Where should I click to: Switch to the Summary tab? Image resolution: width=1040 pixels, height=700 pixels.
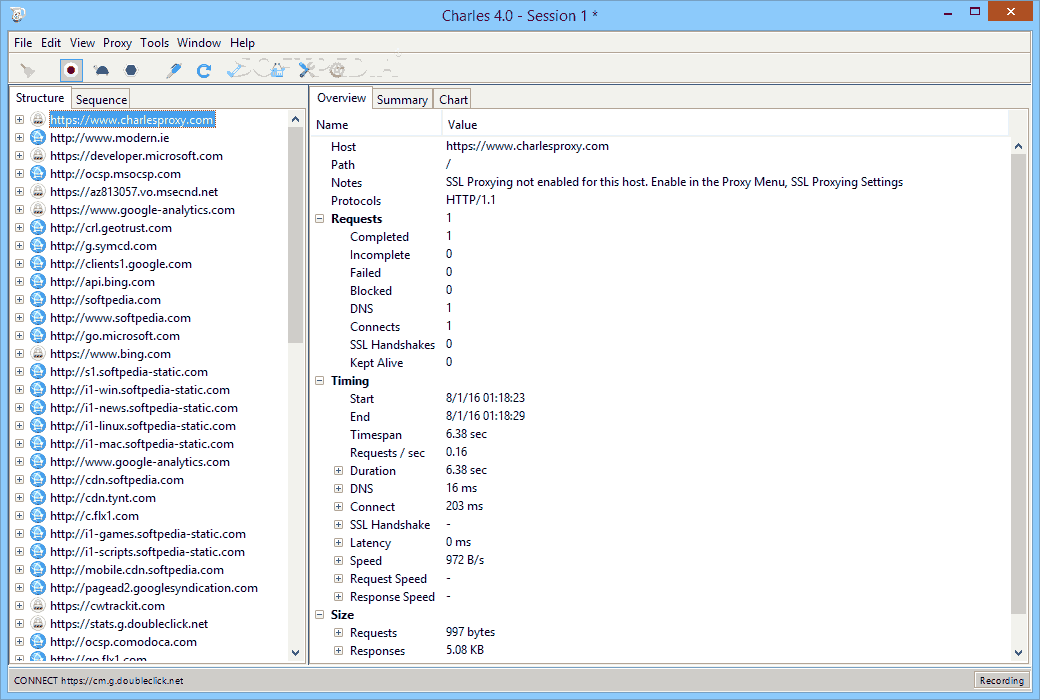[x=402, y=99]
